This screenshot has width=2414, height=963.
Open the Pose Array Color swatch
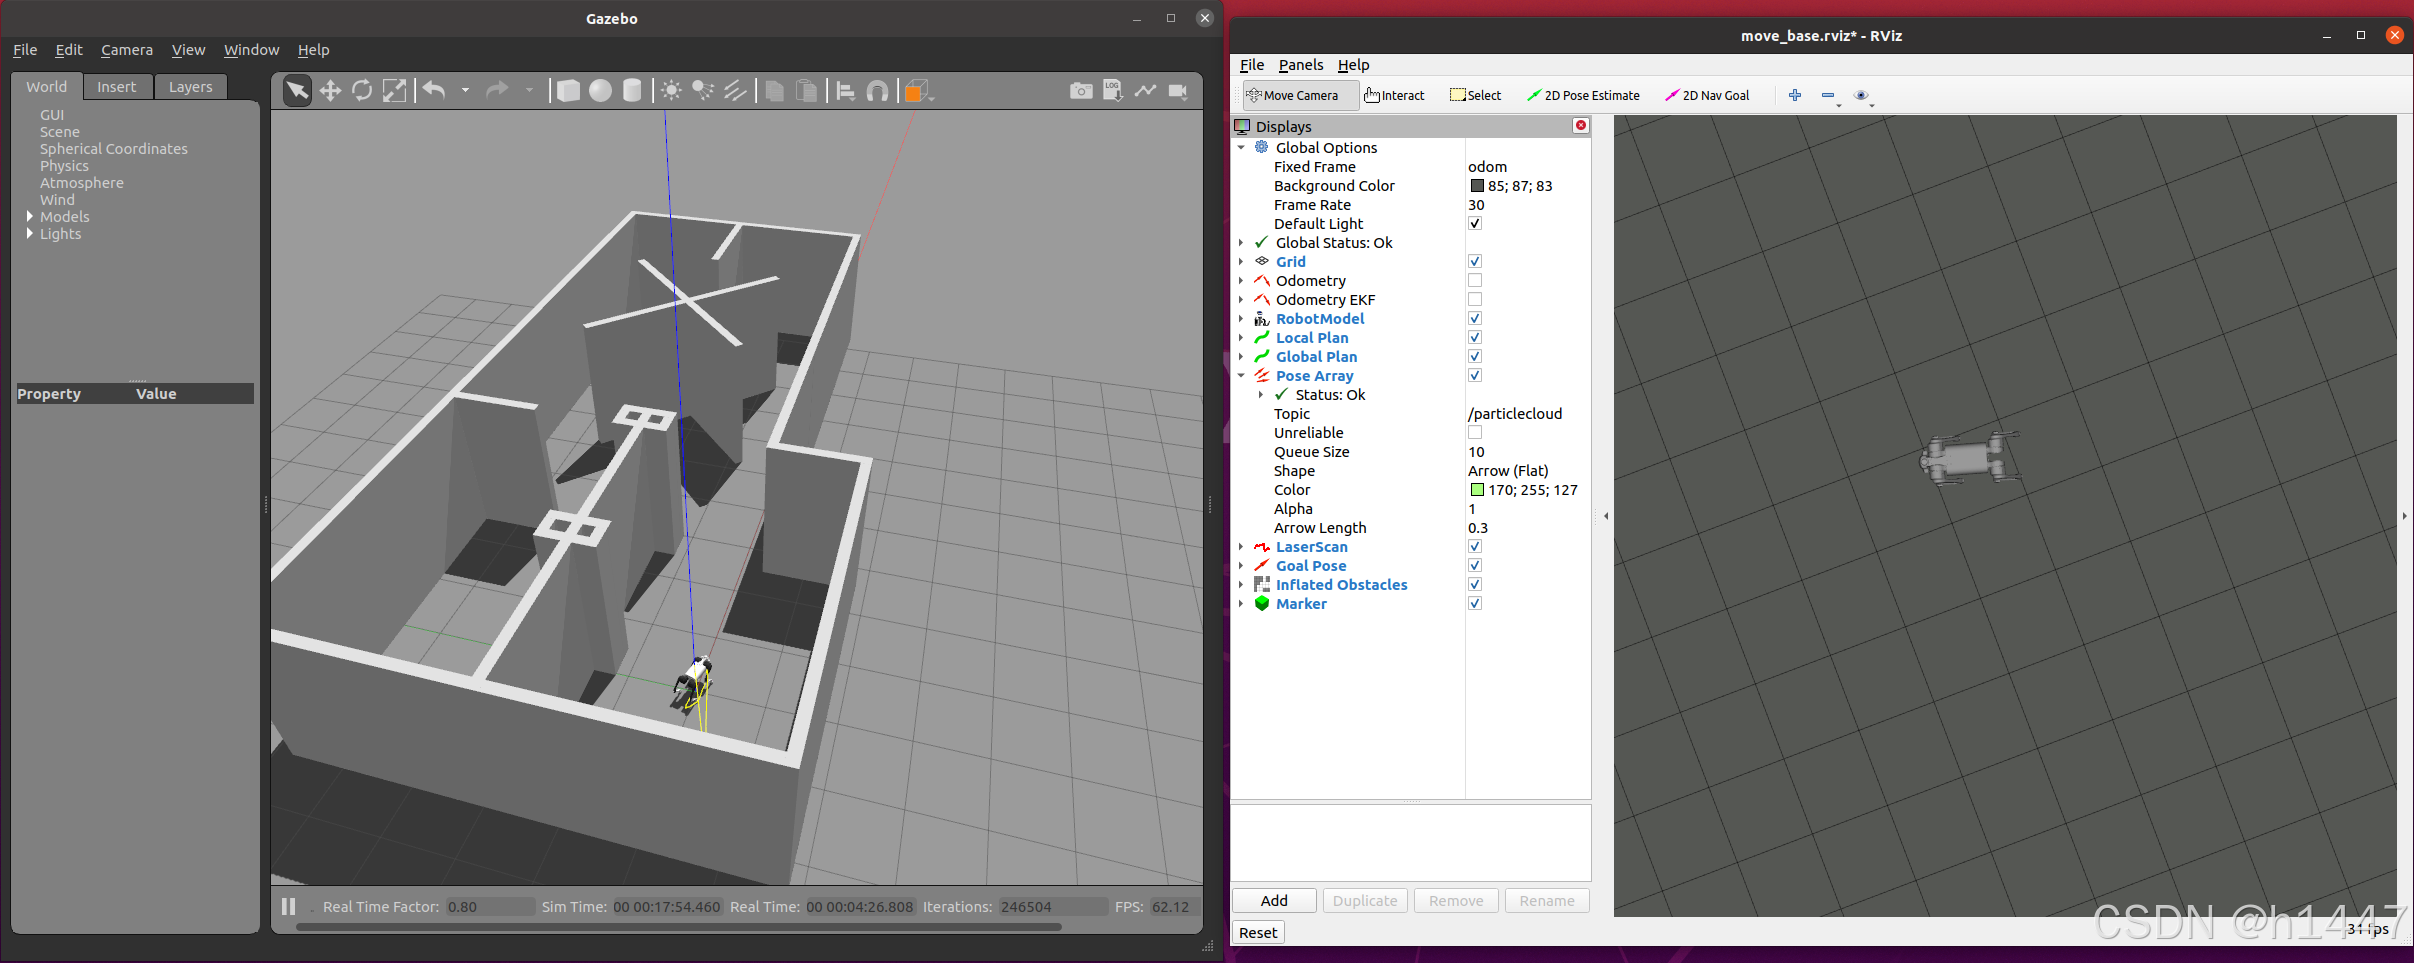click(x=1477, y=489)
